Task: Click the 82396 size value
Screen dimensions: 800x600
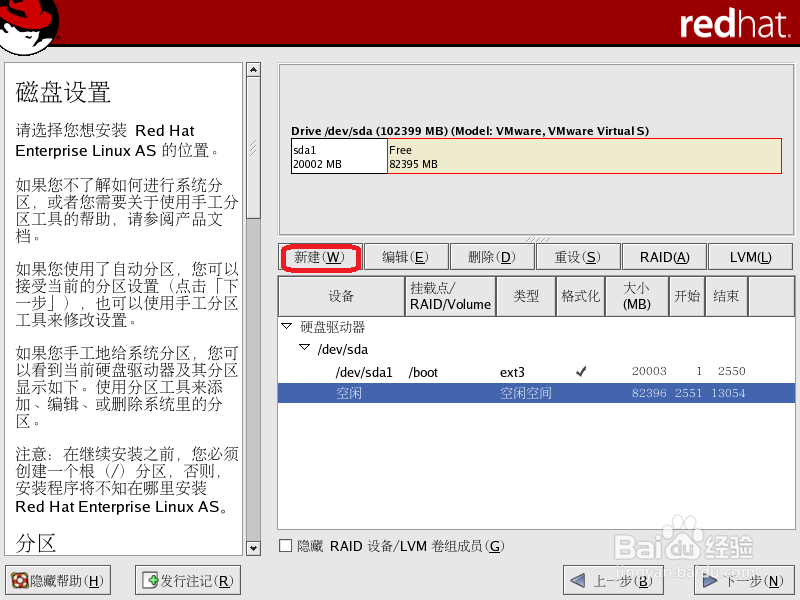Action: coord(649,393)
